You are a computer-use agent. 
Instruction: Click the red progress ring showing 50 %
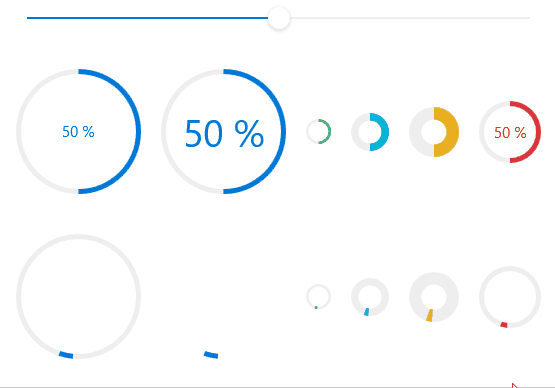click(x=510, y=132)
